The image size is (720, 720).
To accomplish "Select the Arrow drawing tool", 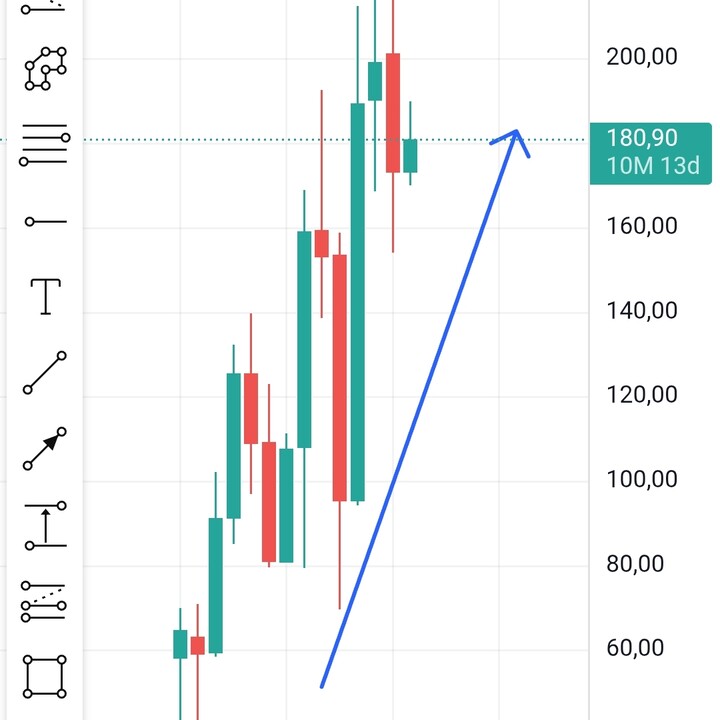I will [45, 449].
